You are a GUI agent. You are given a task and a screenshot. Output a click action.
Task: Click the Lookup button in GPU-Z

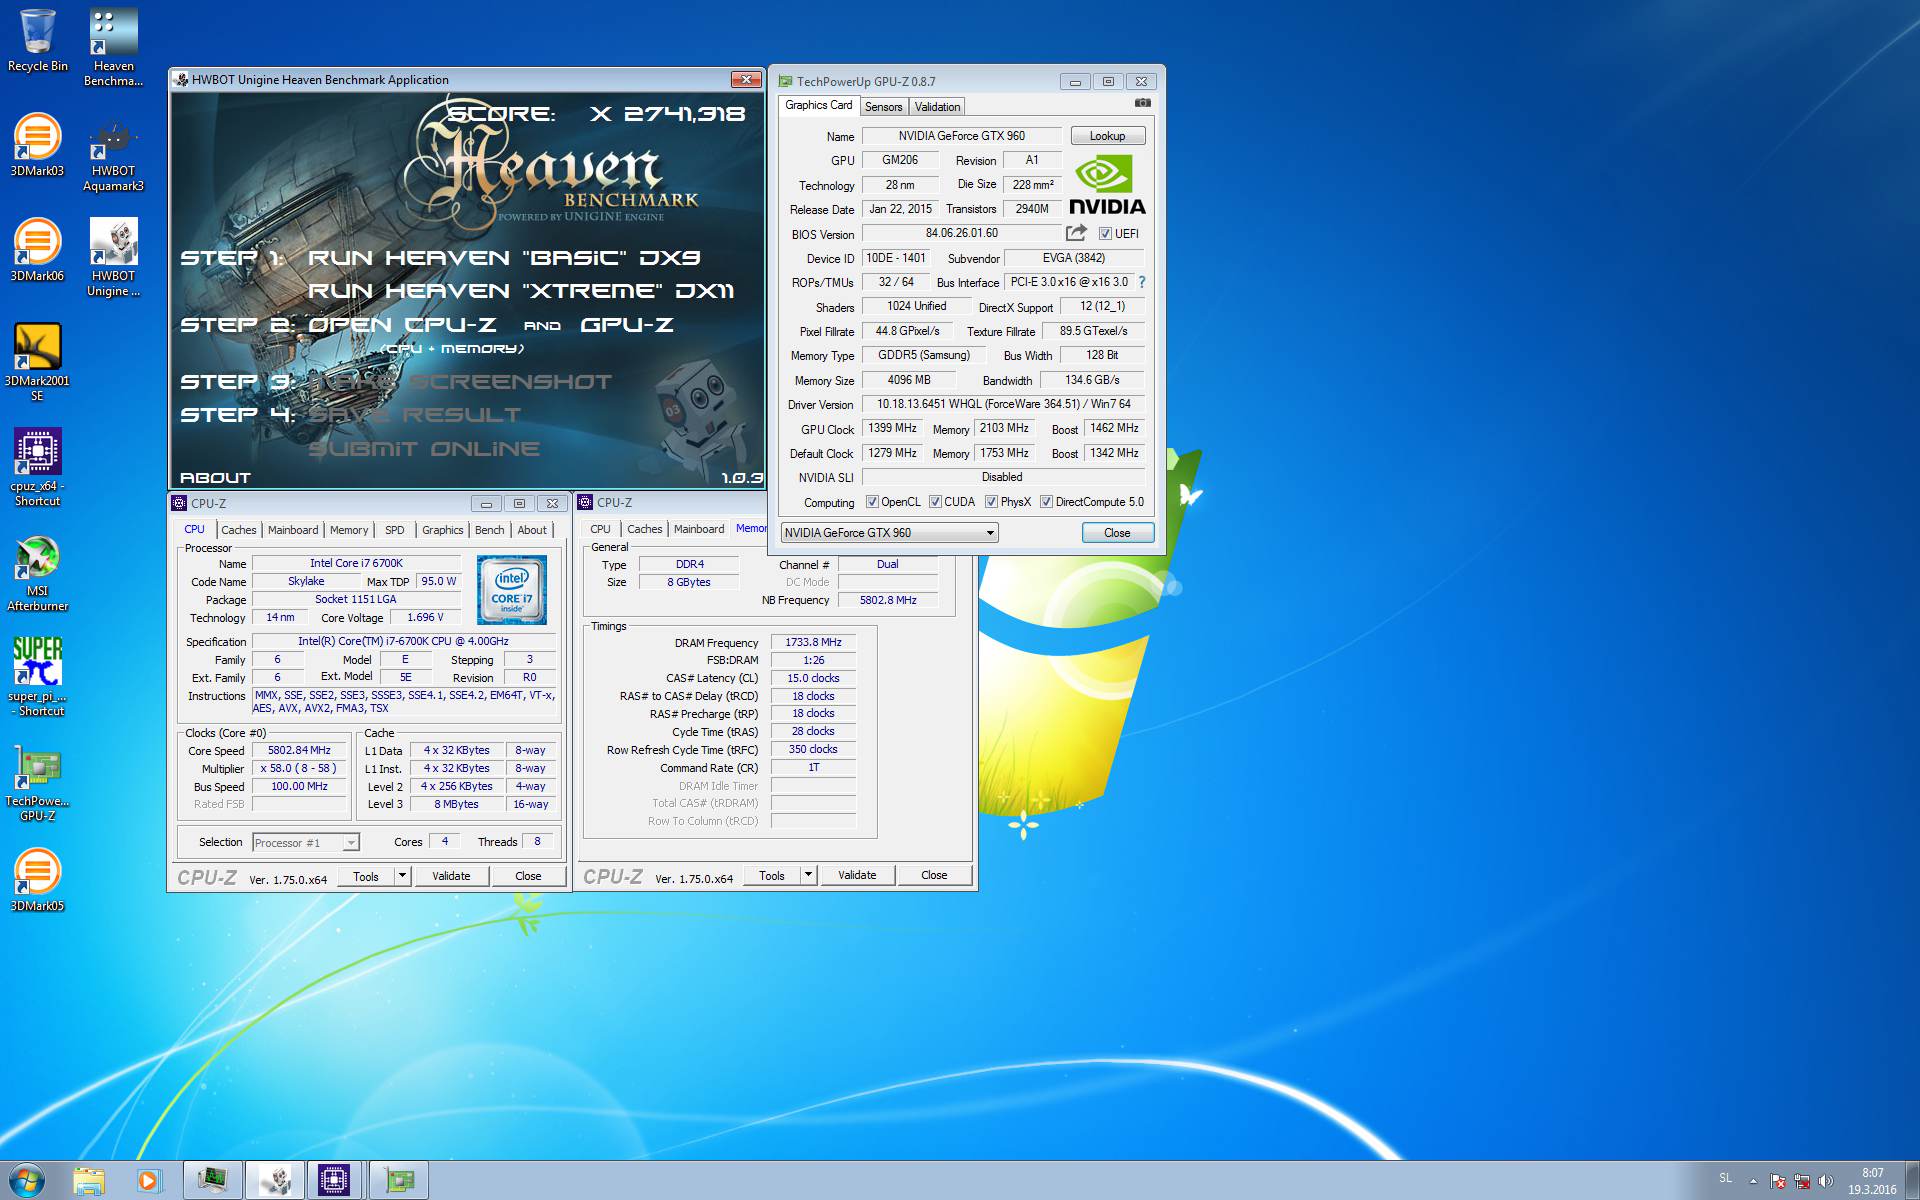point(1107,136)
